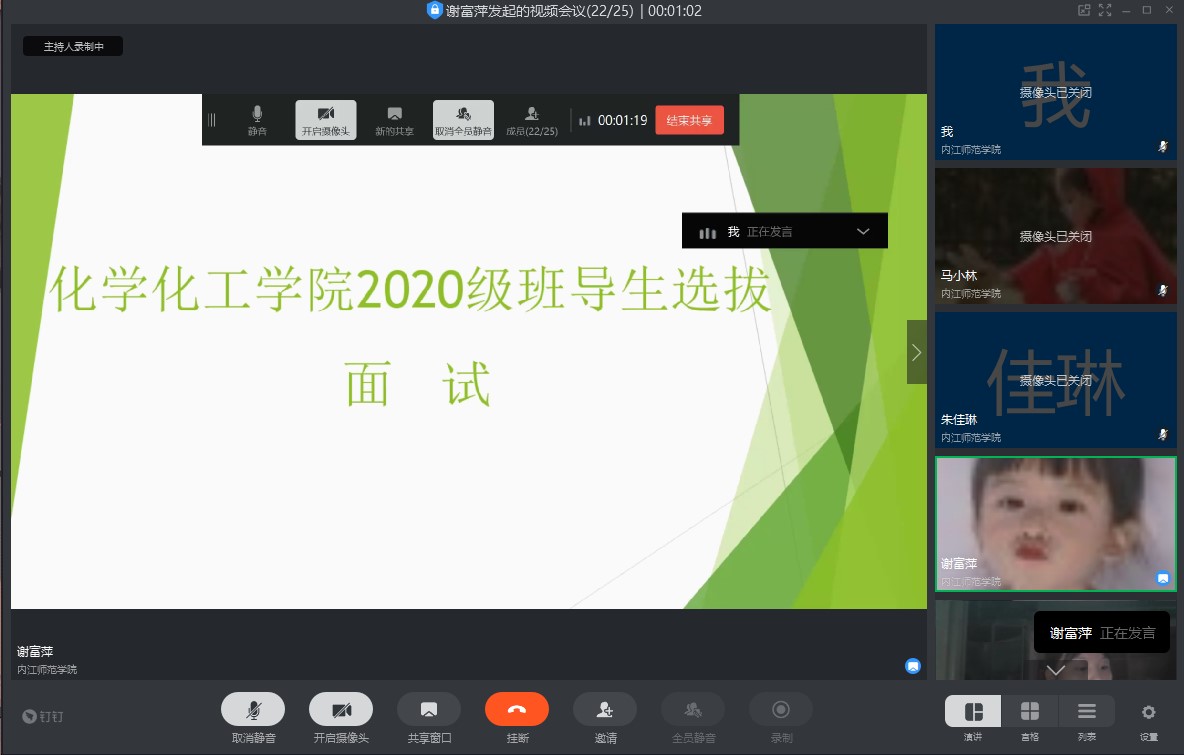Image resolution: width=1184 pixels, height=755 pixels.
Task: Open 成员(22/25) members list
Action: (x=532, y=119)
